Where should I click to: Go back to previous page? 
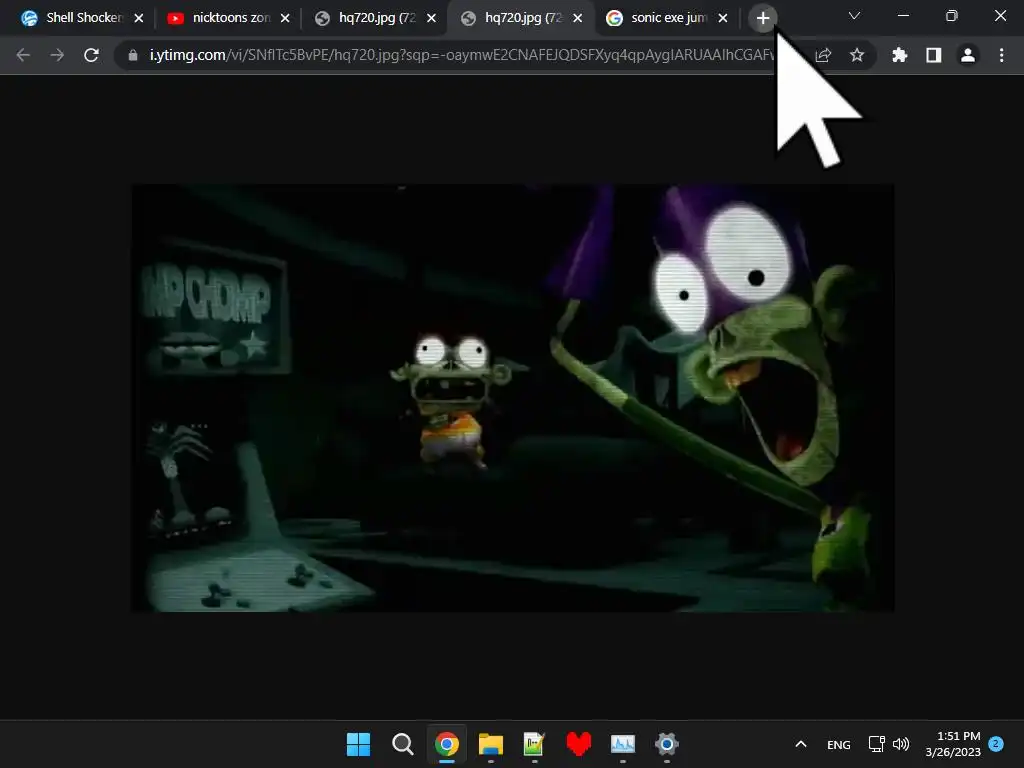coord(24,55)
